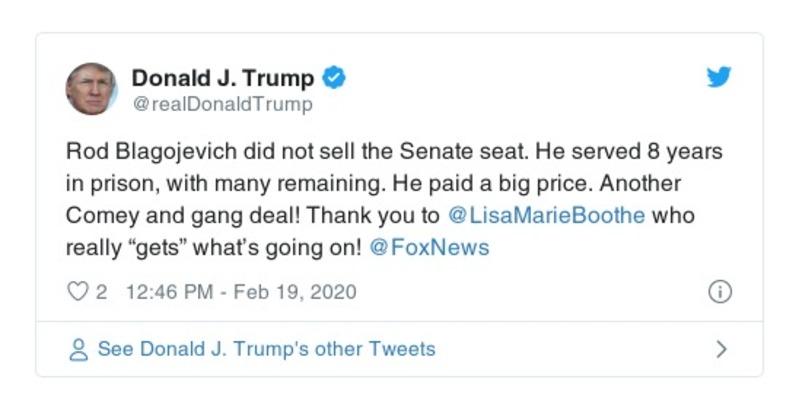Click the right chevron arrow at the bottom
This screenshot has height=414, width=799.
click(x=721, y=350)
